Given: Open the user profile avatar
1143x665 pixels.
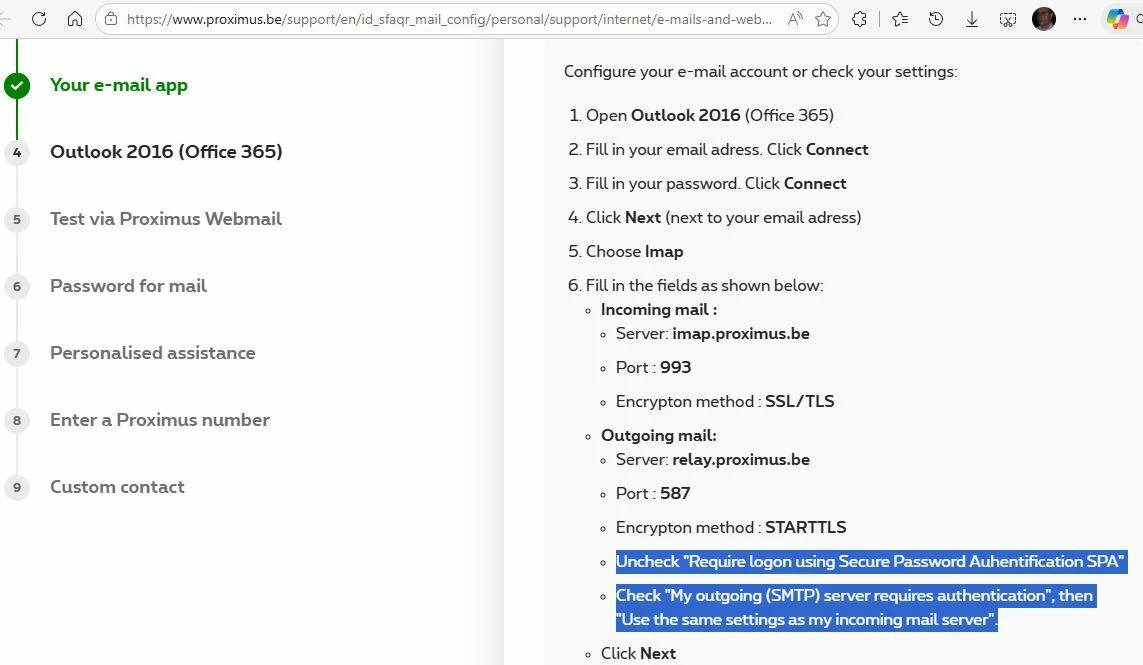Looking at the screenshot, I should coord(1044,19).
